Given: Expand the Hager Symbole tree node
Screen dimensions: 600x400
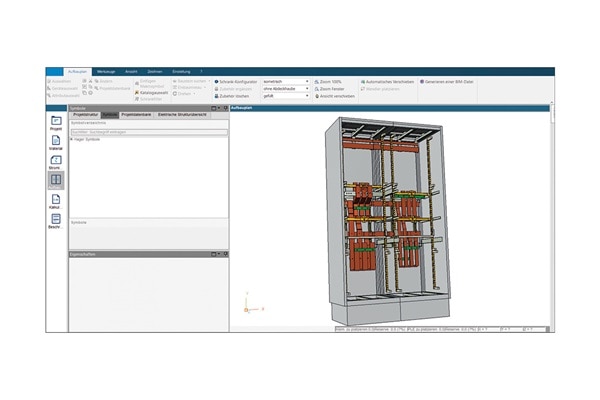Looking at the screenshot, I should pyautogui.click(x=71, y=140).
